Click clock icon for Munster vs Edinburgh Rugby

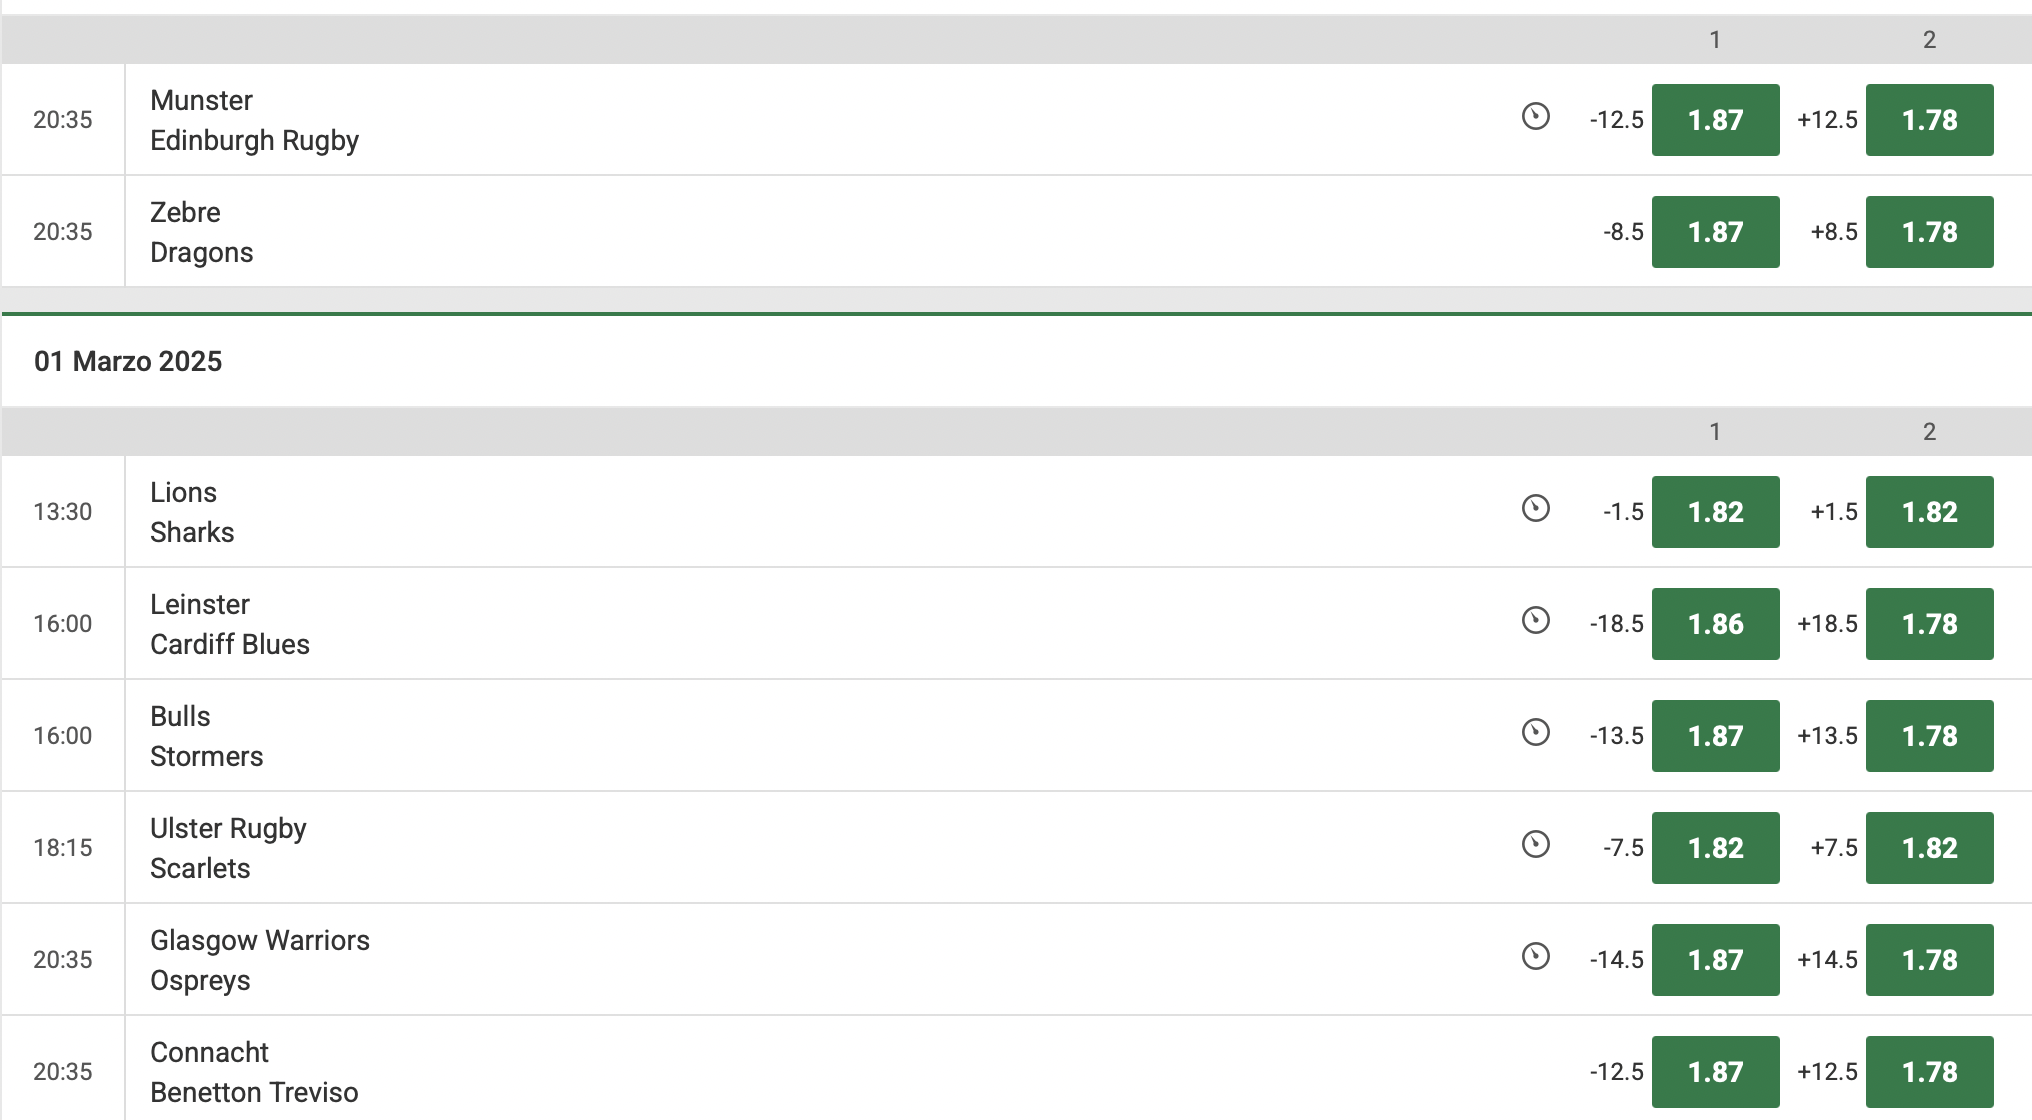tap(1535, 117)
